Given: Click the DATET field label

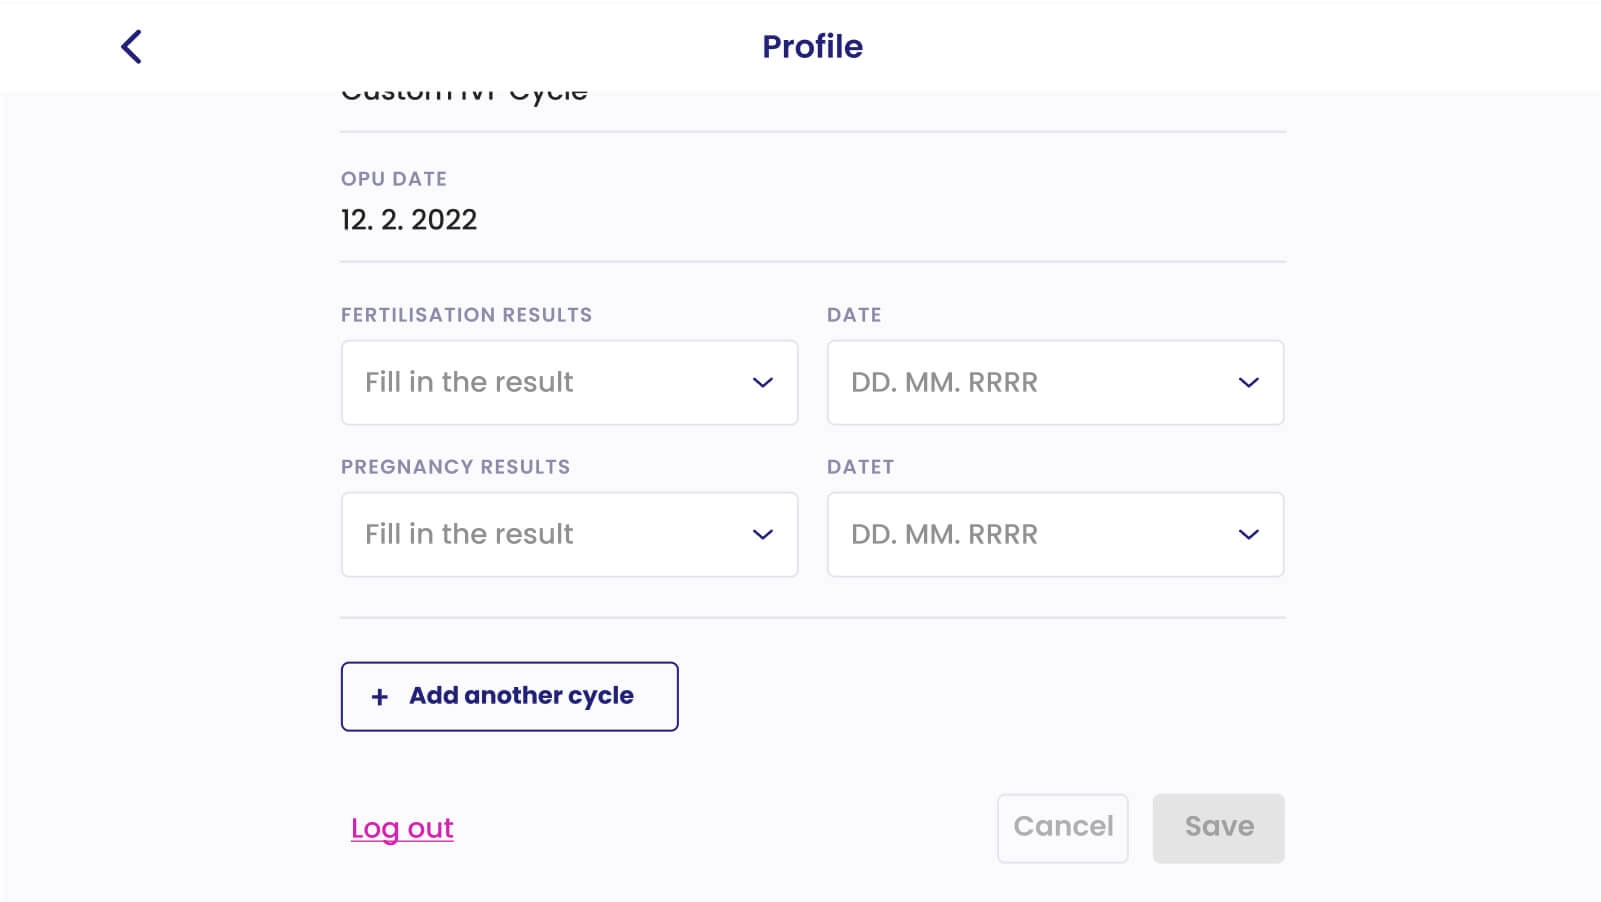Looking at the screenshot, I should click(860, 467).
